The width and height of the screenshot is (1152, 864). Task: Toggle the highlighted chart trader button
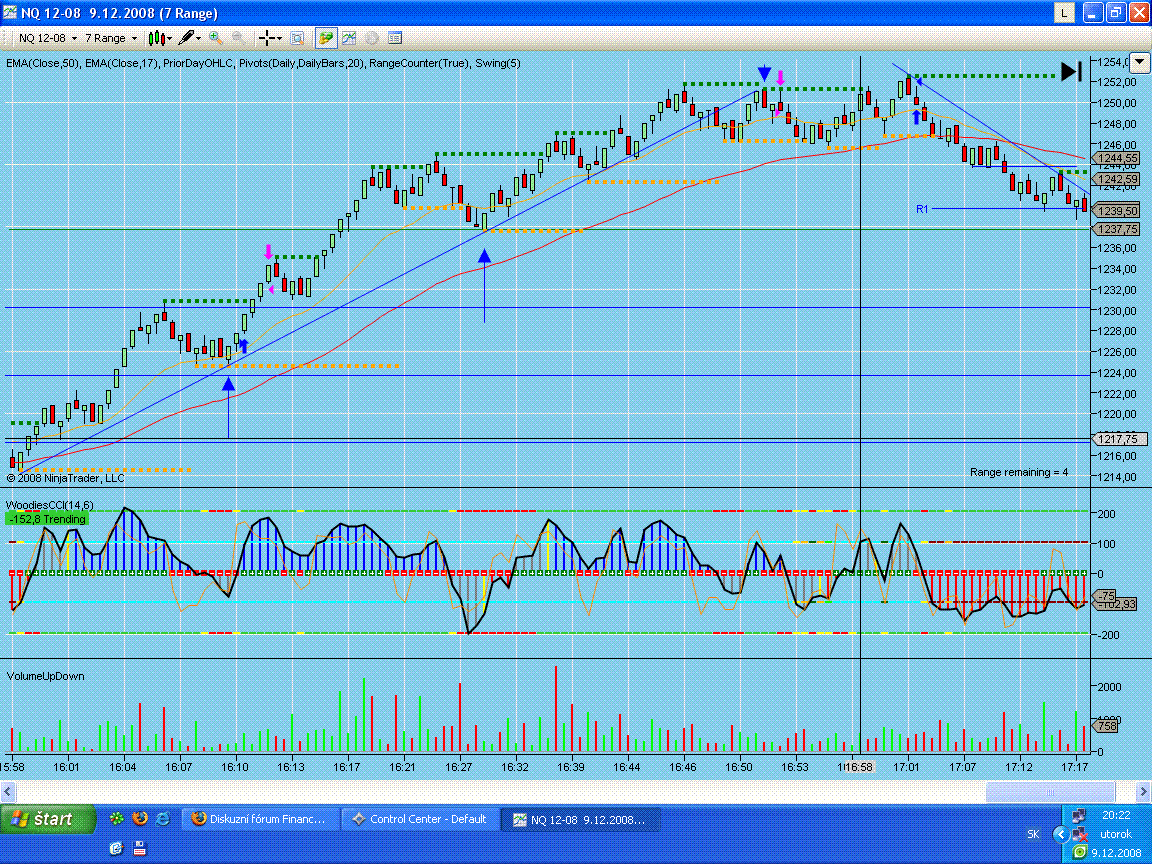point(326,38)
